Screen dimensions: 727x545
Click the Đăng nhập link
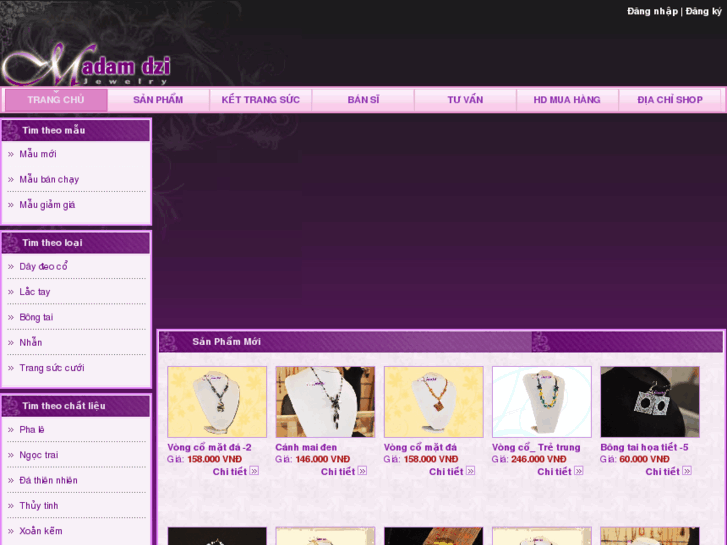point(652,11)
